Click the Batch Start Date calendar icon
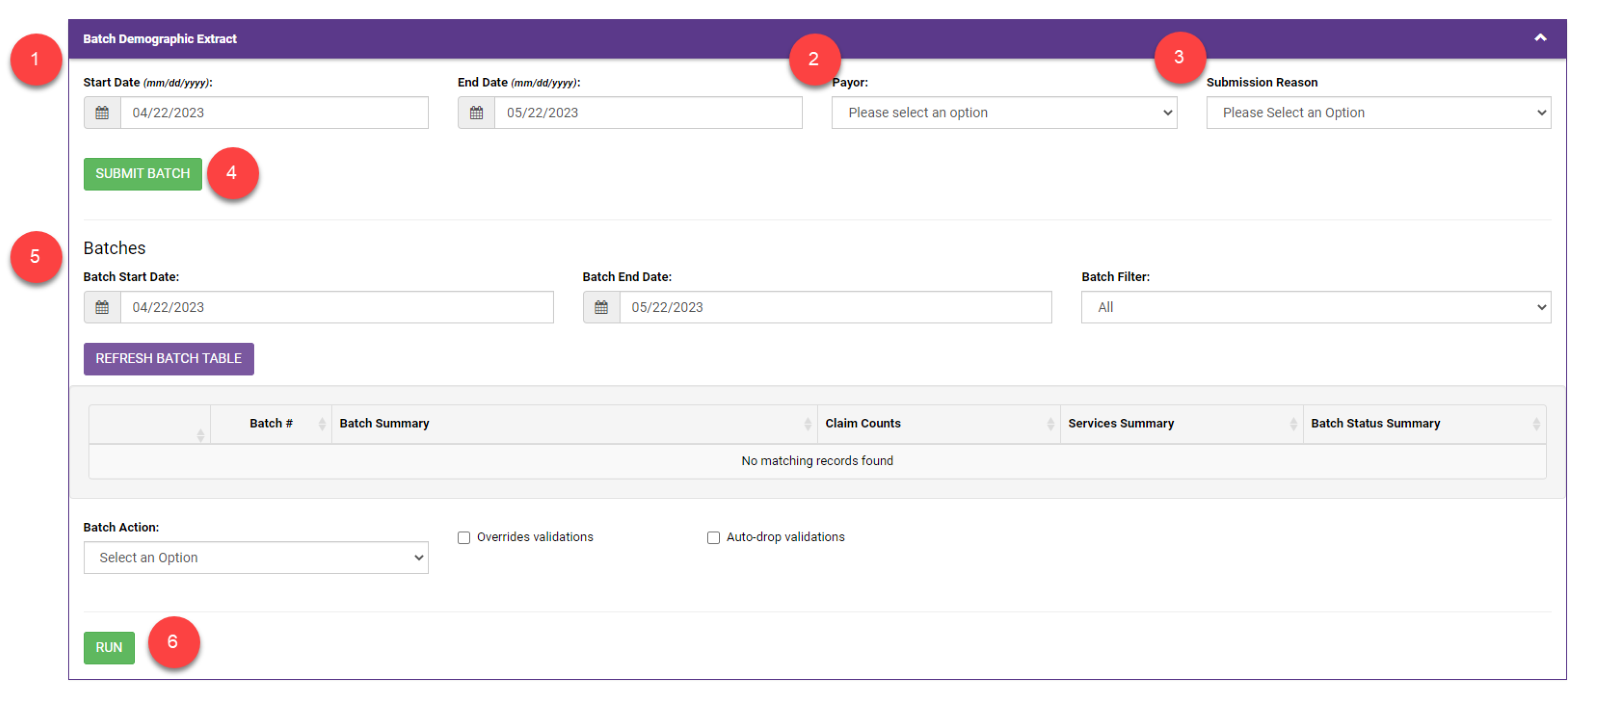The height and width of the screenshot is (707, 1600). [x=102, y=308]
